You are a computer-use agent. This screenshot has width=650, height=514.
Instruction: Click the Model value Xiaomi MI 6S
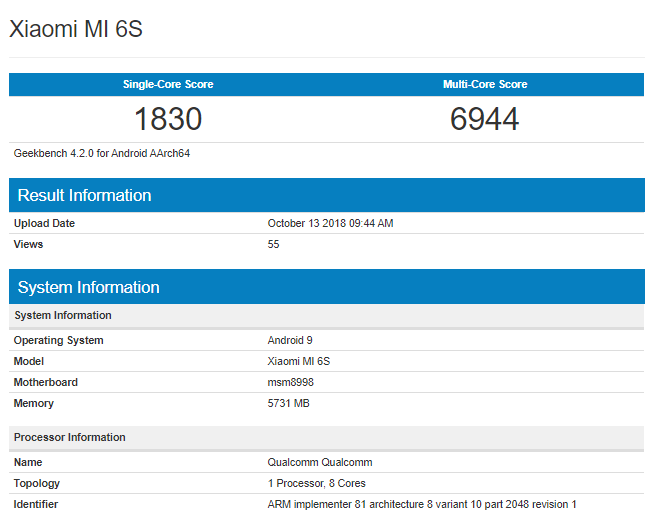coord(299,361)
